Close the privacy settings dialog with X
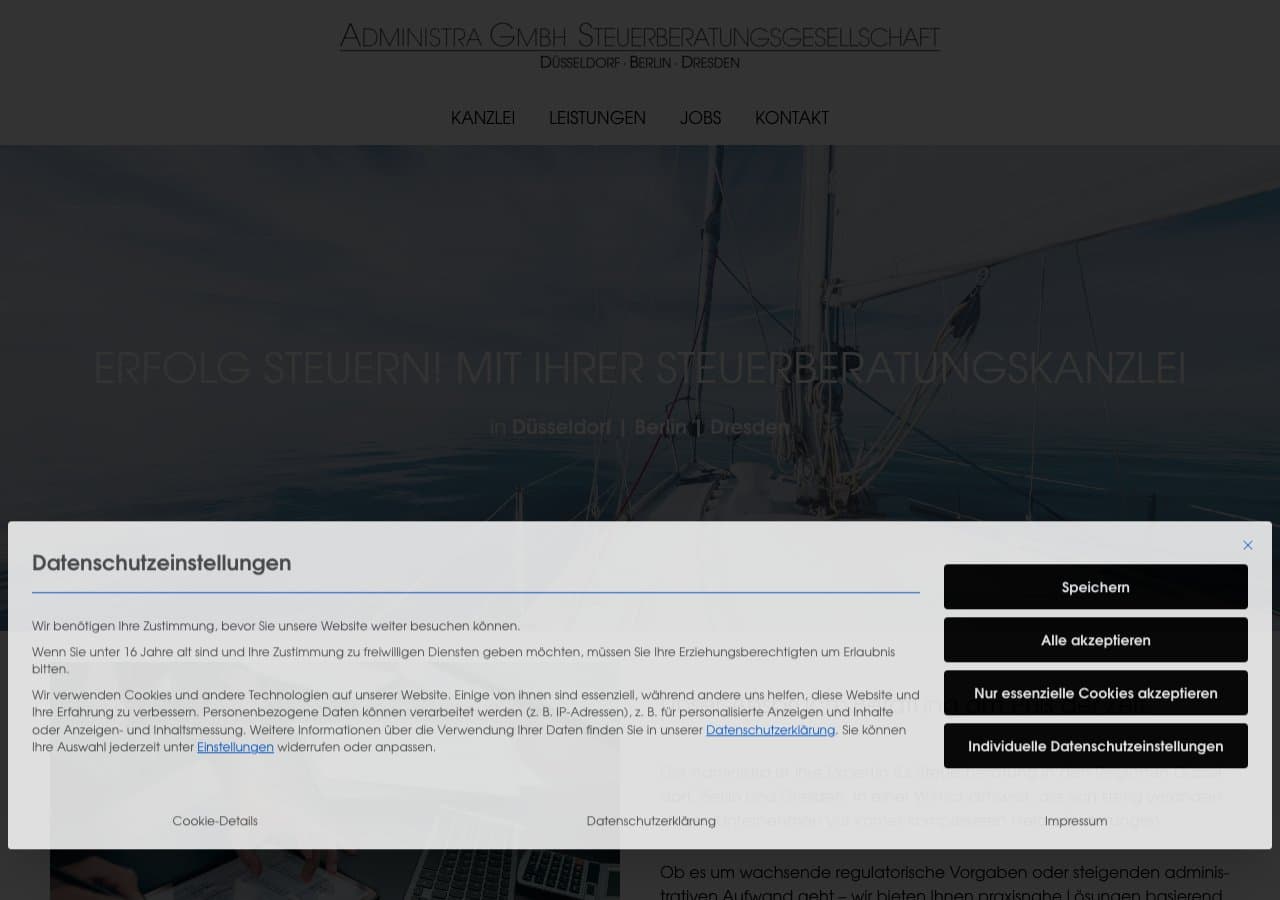Image resolution: width=1280 pixels, height=900 pixels. pyautogui.click(x=1247, y=545)
